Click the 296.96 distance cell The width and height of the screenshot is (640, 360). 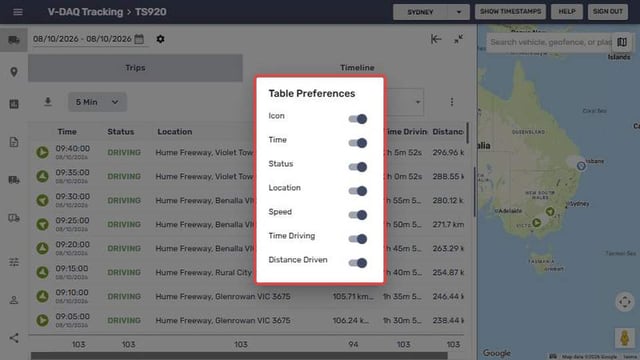click(x=448, y=152)
